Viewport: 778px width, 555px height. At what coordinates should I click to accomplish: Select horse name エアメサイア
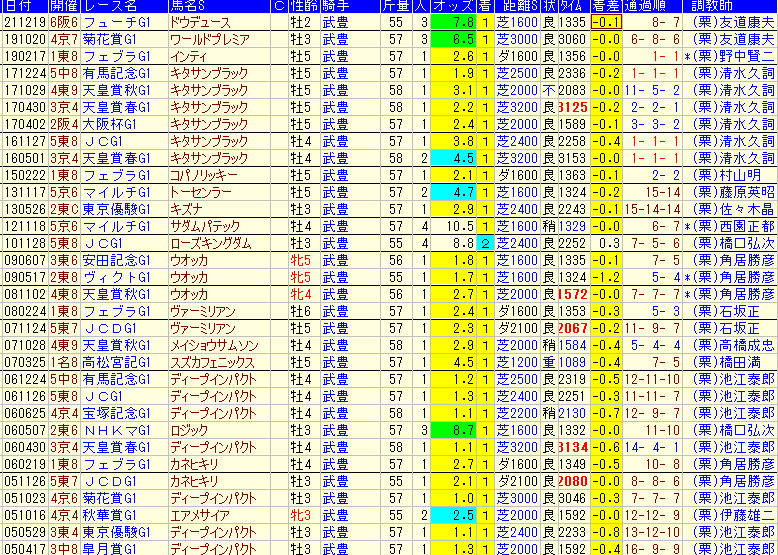pos(199,515)
